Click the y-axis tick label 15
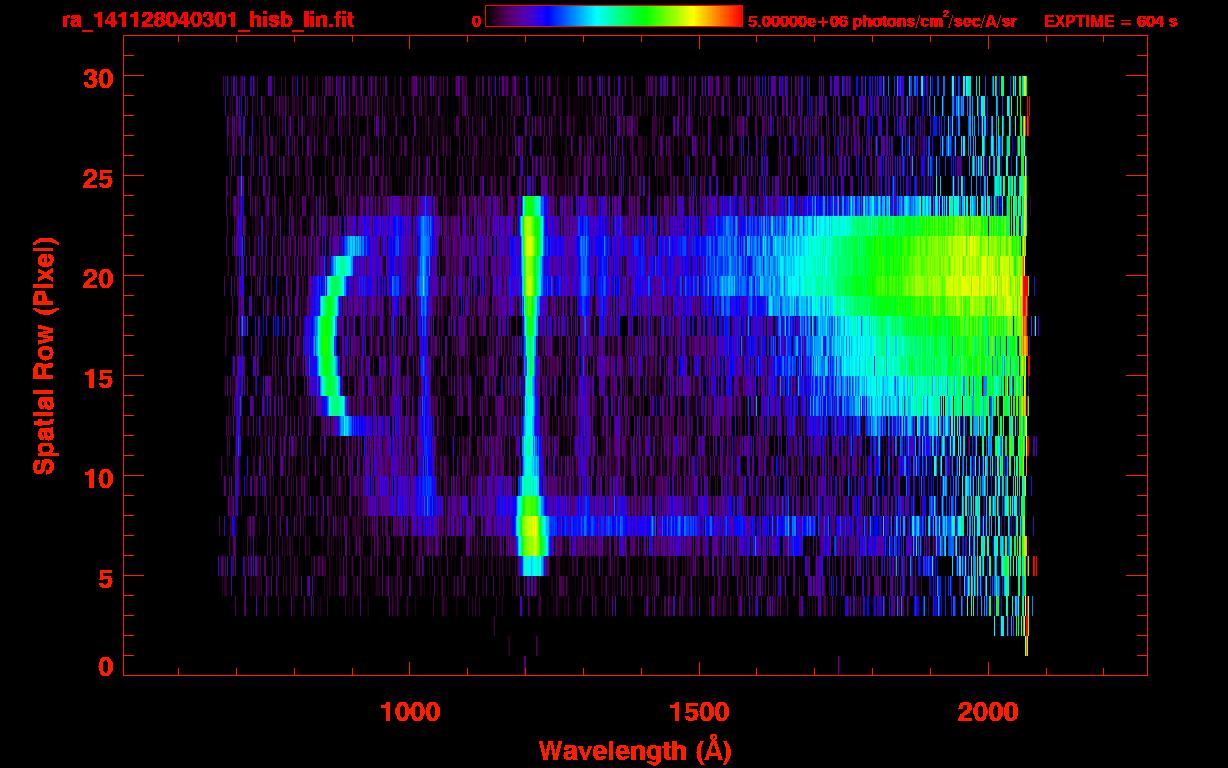Screen dimensions: 1228x768 pos(96,377)
